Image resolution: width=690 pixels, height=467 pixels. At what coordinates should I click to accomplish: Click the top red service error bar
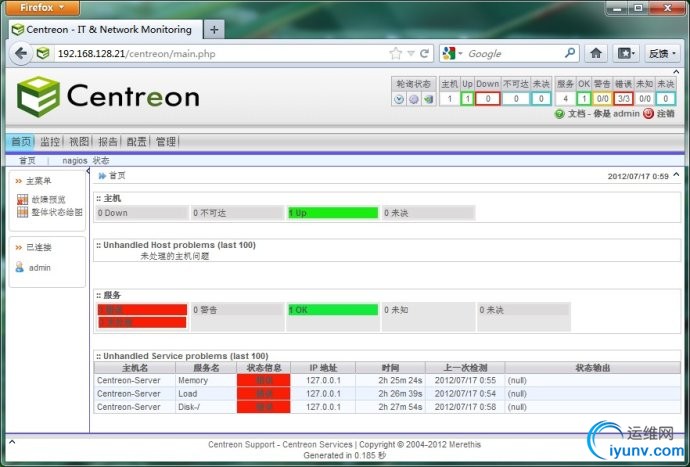click(x=142, y=309)
